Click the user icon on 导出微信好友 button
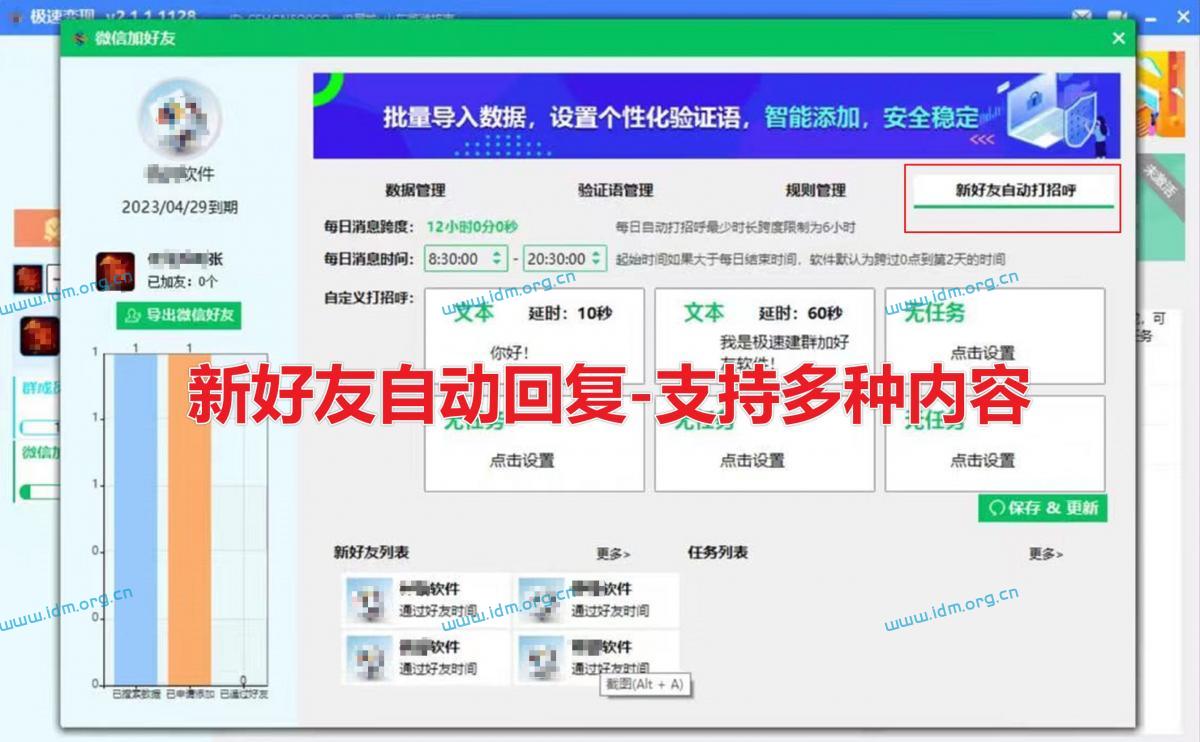The width and height of the screenshot is (1200, 742). (x=133, y=315)
